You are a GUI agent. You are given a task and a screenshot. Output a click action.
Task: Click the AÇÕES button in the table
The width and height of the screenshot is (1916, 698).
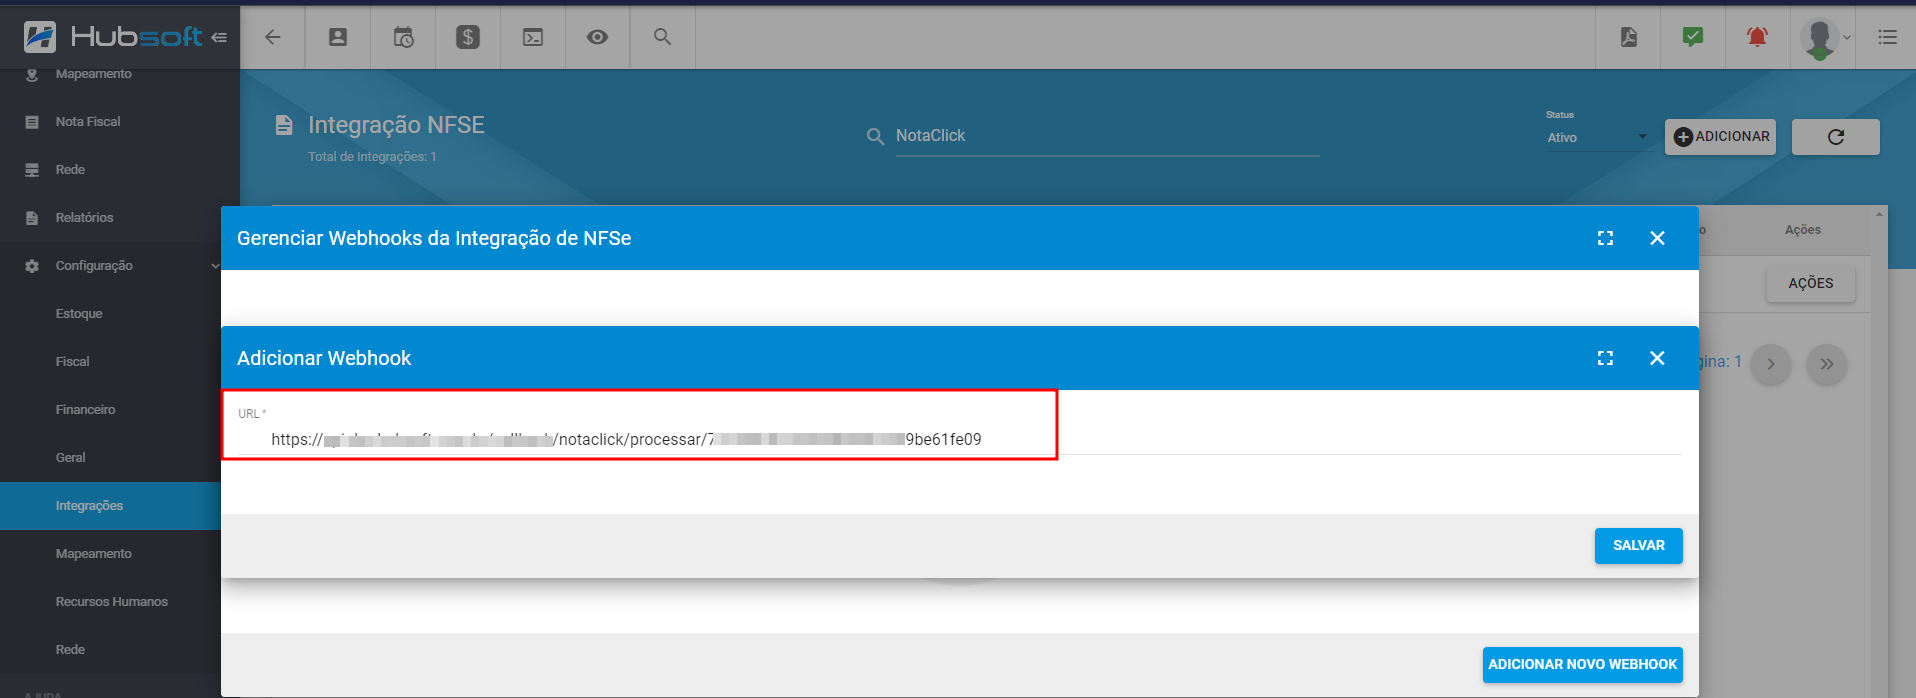tap(1810, 284)
